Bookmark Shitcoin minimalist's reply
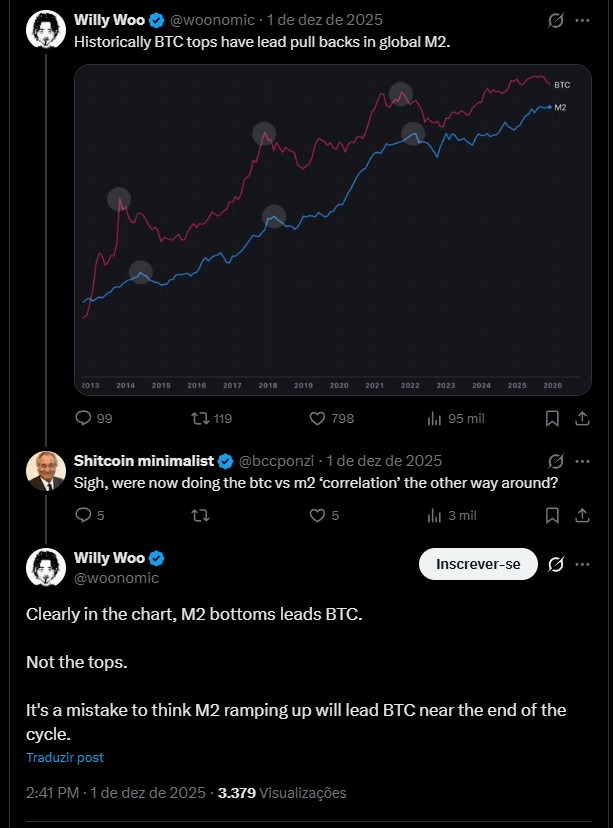Screen dimensions: 613x828 pos(552,515)
